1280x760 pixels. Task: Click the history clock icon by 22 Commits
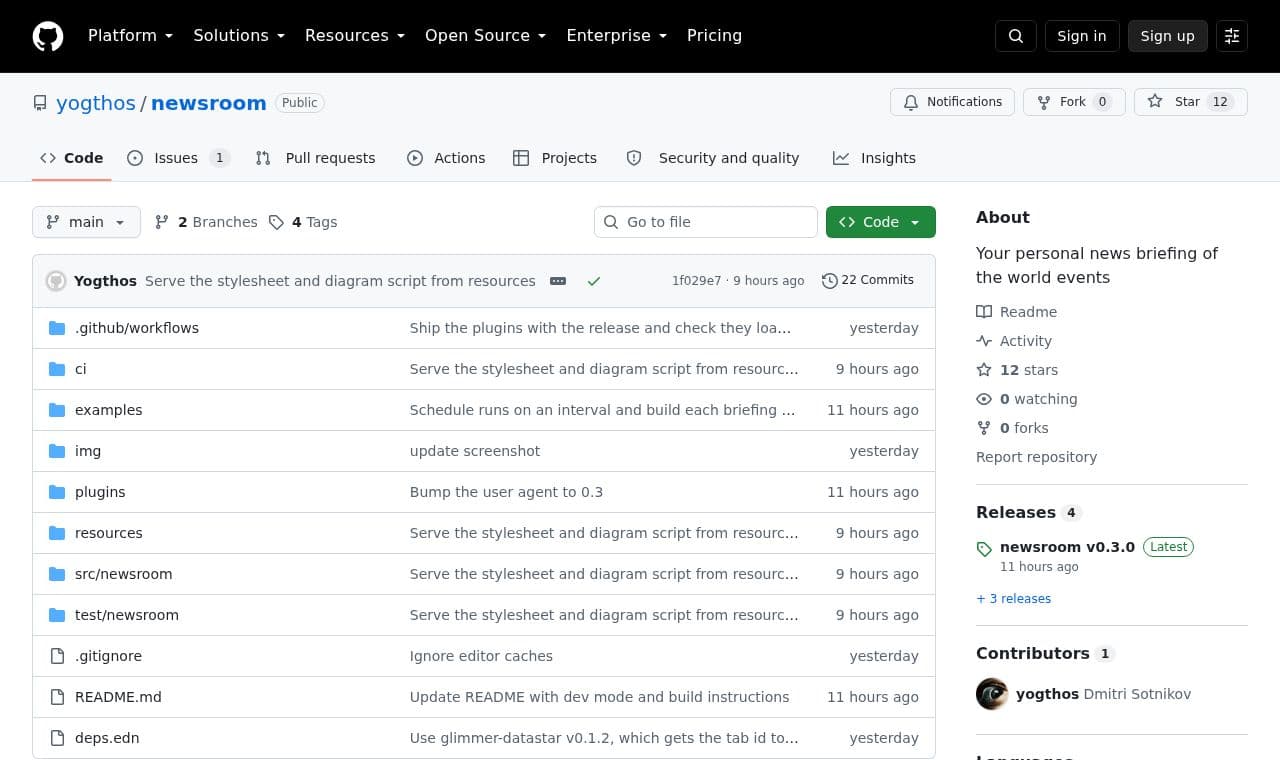point(829,281)
